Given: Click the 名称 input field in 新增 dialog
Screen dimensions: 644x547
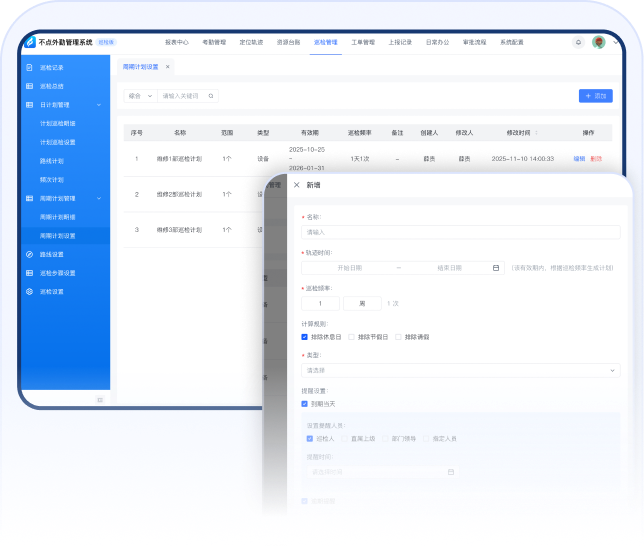Looking at the screenshot, I should point(460,232).
